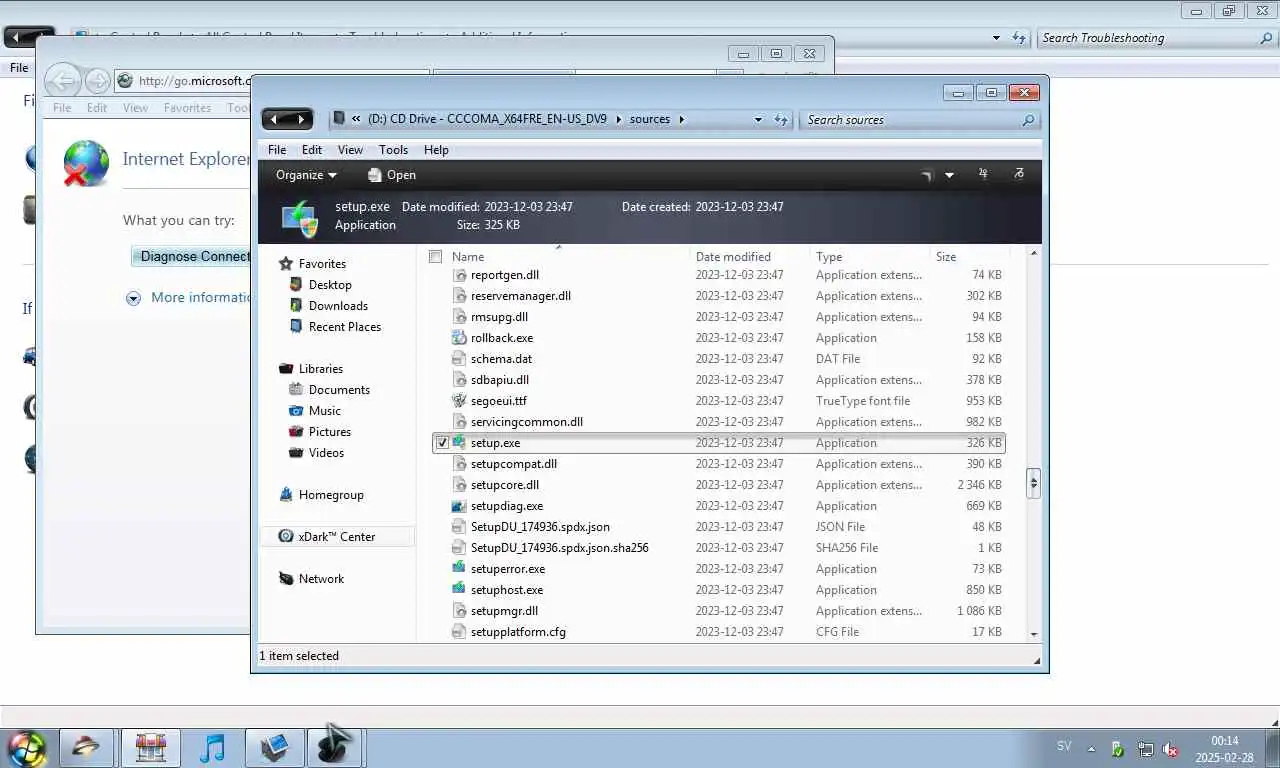Click scroll up arrow in file list
This screenshot has height=768, width=1280.
coord(1034,254)
